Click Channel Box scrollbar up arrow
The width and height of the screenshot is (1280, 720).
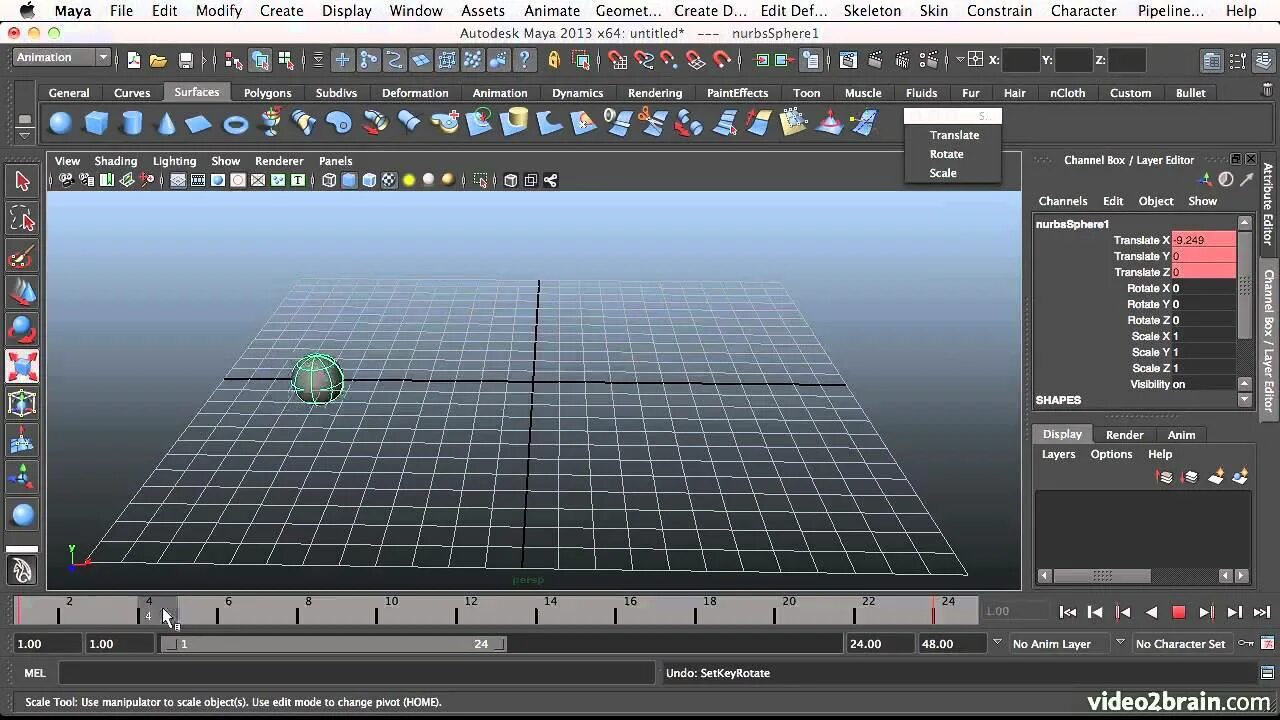1245,223
